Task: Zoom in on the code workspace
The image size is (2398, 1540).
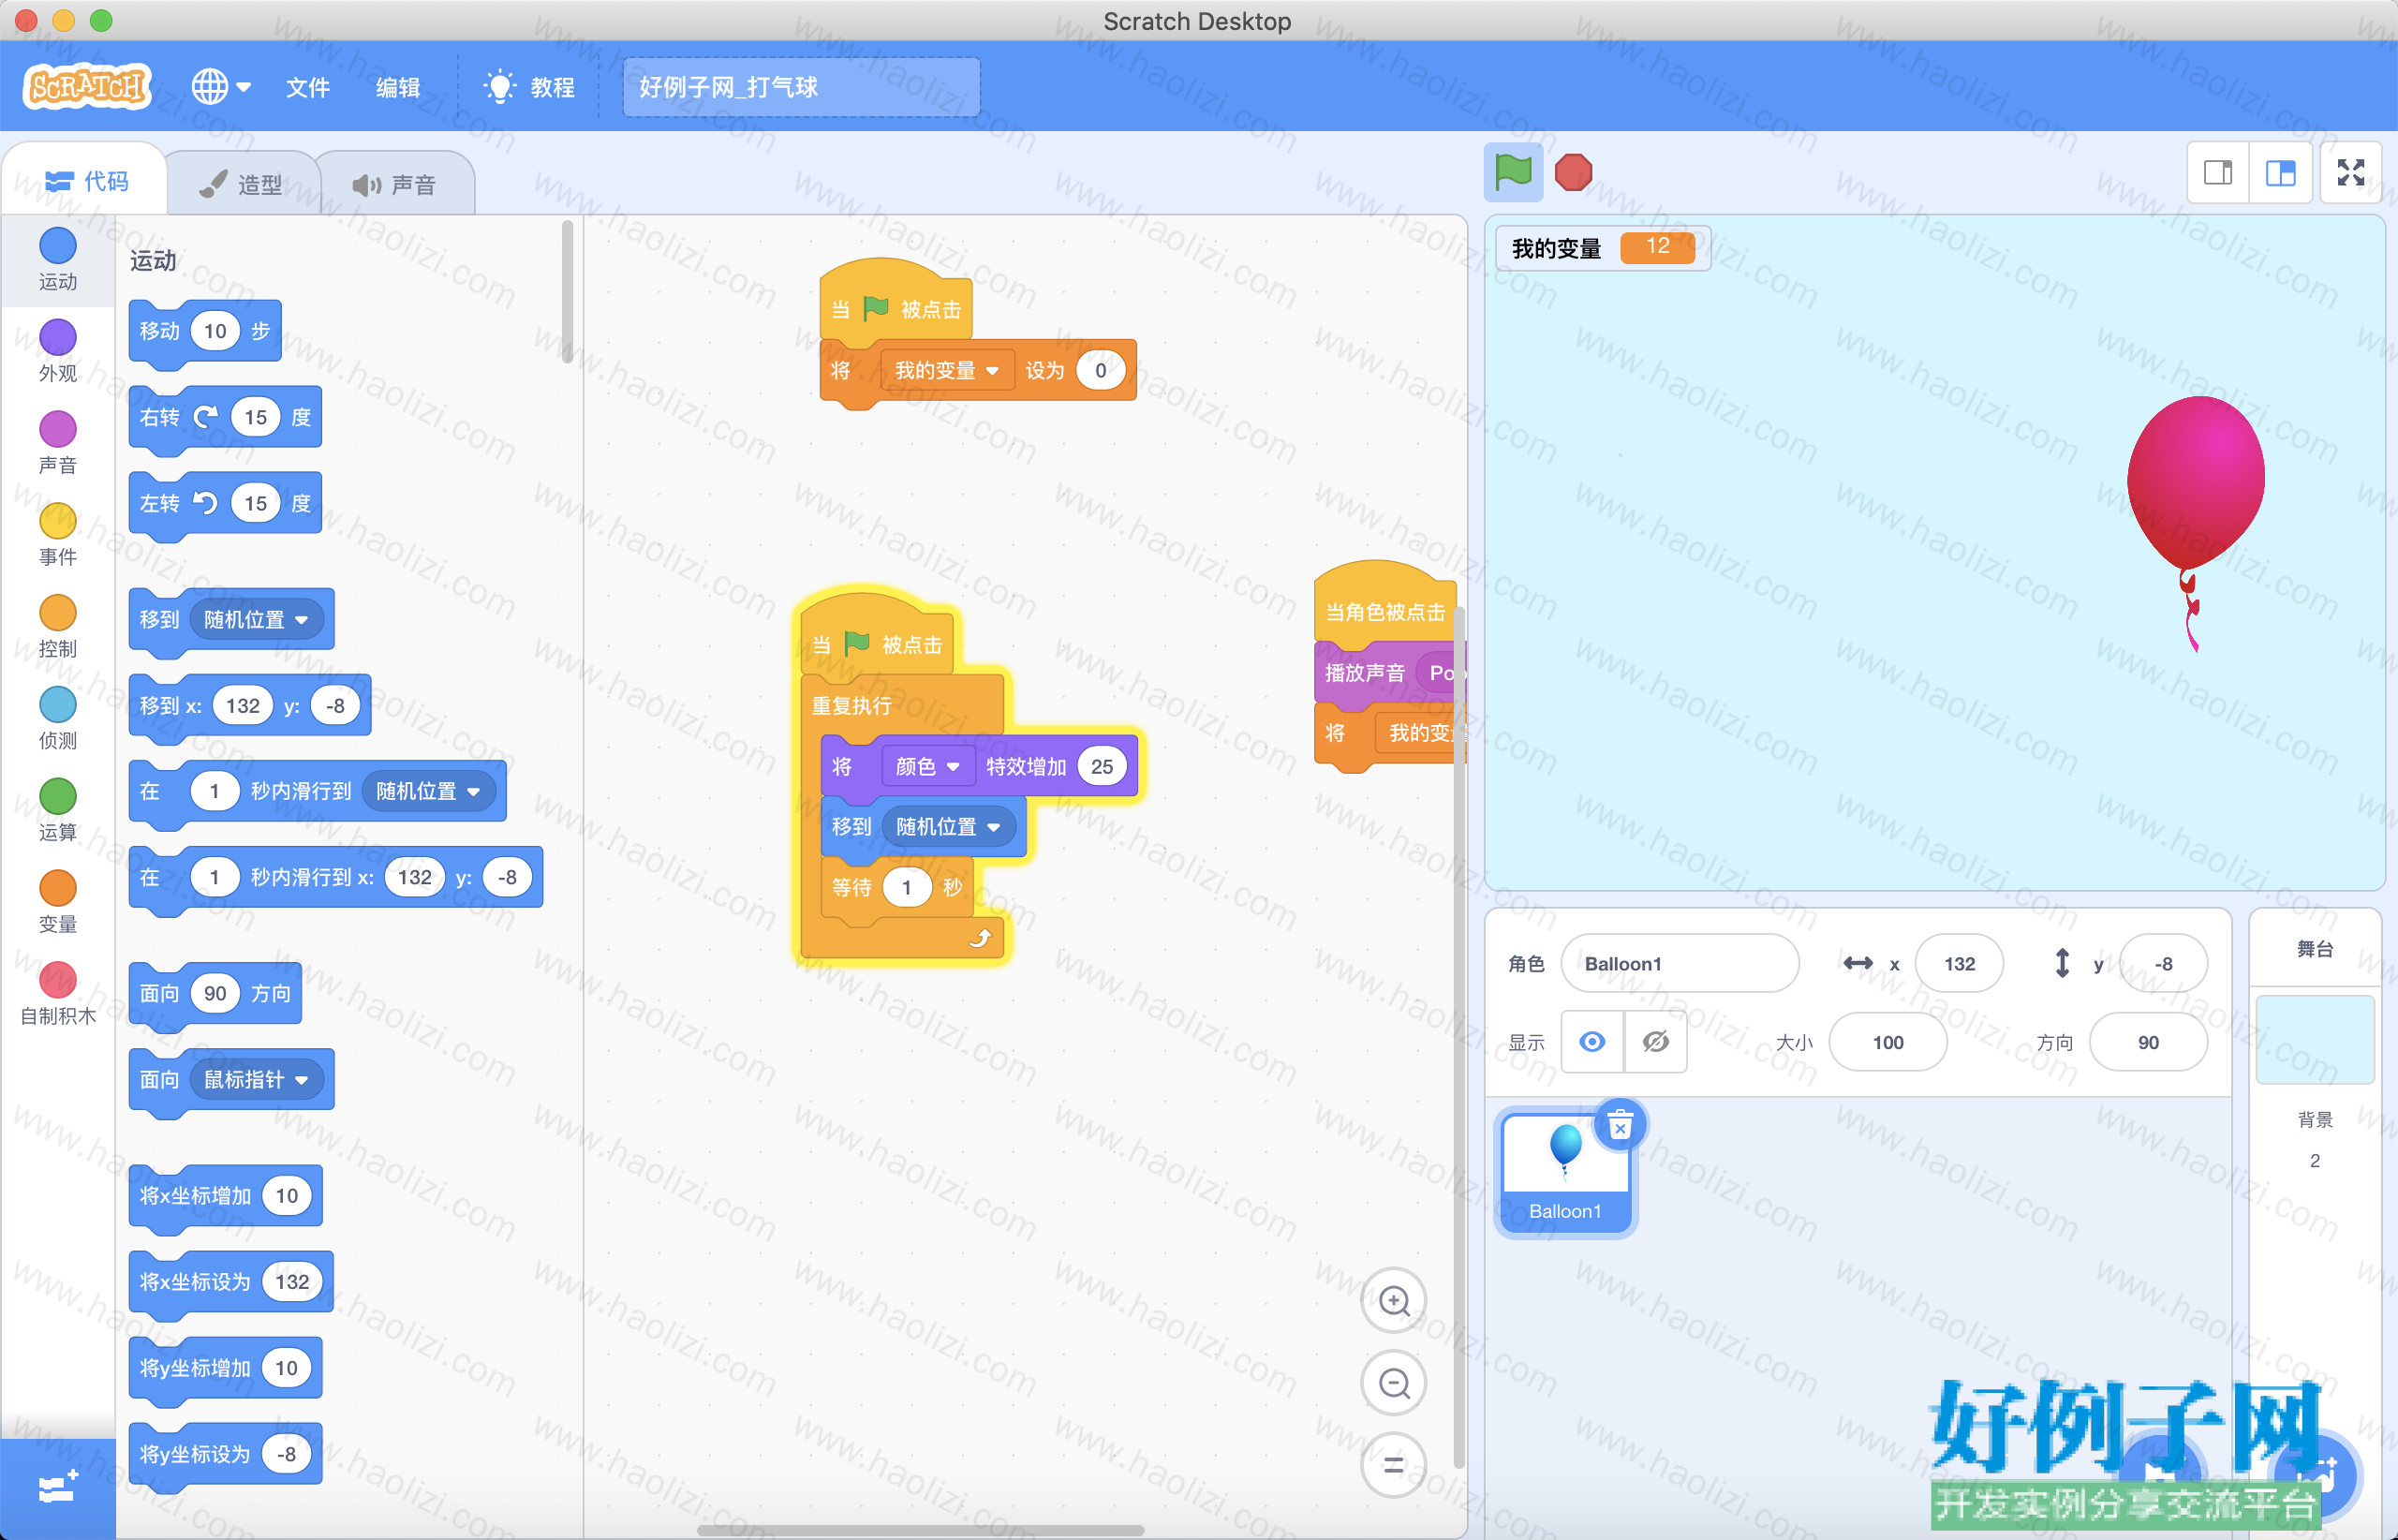Action: tap(1393, 1300)
